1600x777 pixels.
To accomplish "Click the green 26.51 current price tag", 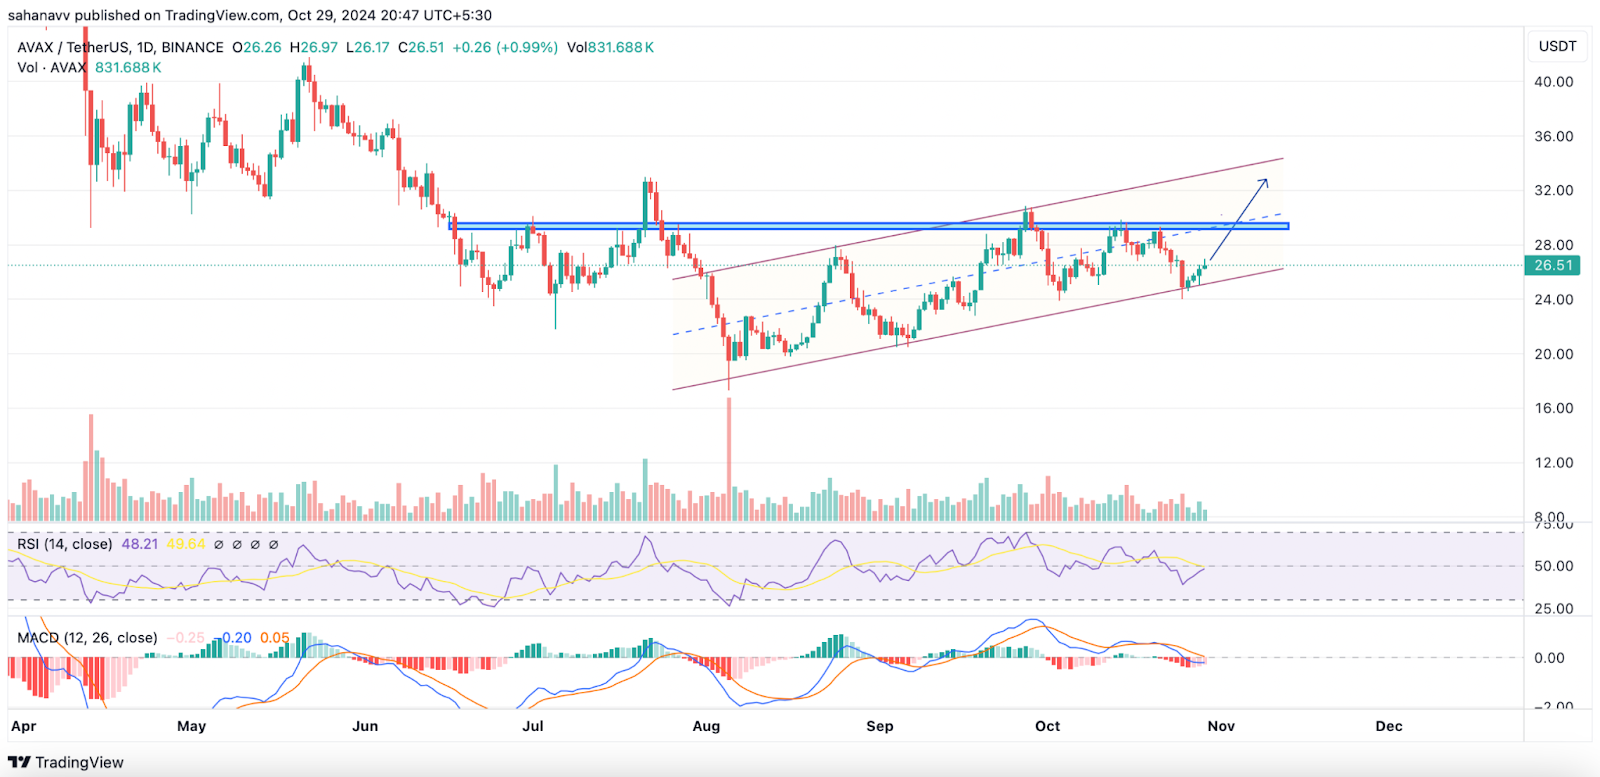I will (1553, 266).
